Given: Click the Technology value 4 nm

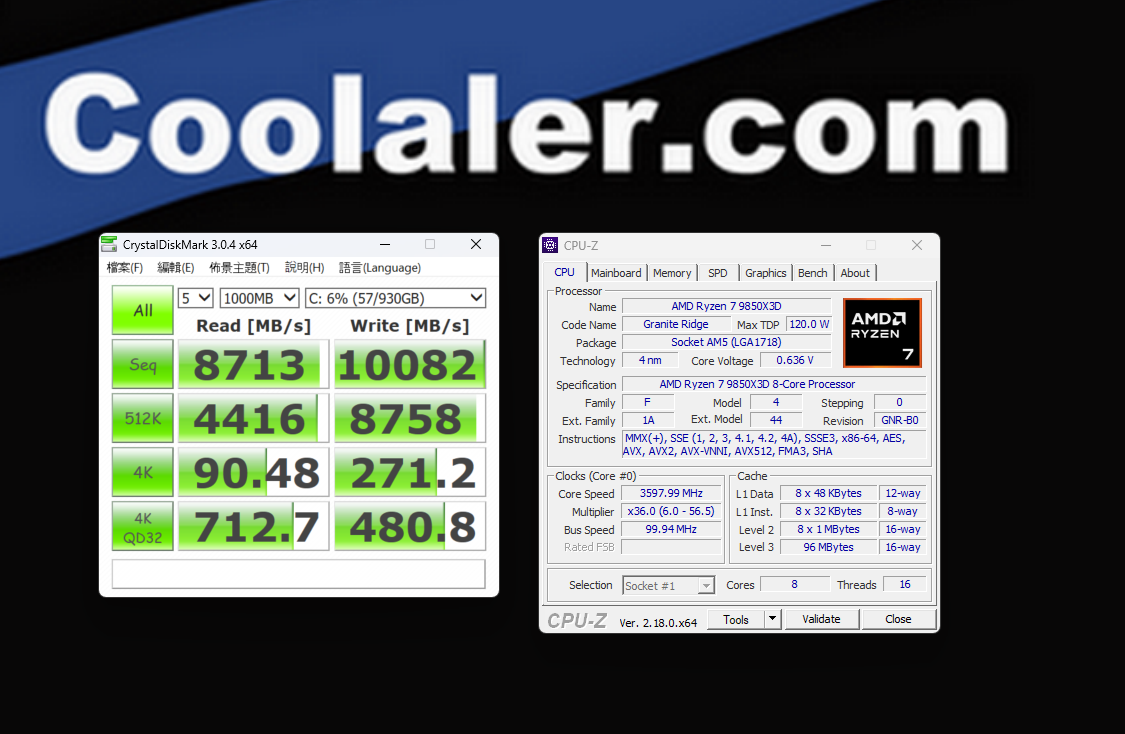Looking at the screenshot, I should coord(650,360).
